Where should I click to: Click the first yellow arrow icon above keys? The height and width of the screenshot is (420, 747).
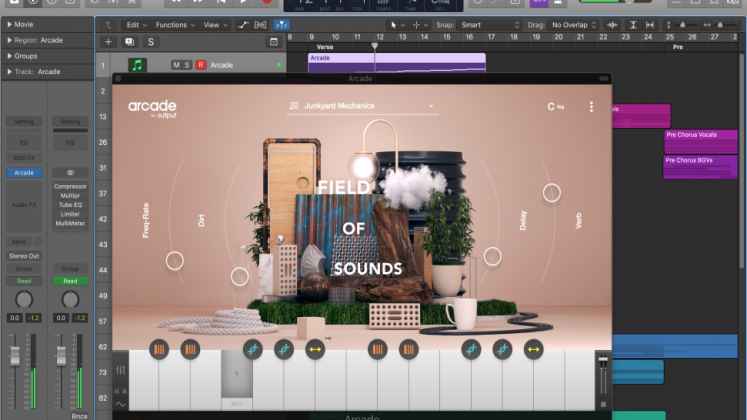click(314, 349)
